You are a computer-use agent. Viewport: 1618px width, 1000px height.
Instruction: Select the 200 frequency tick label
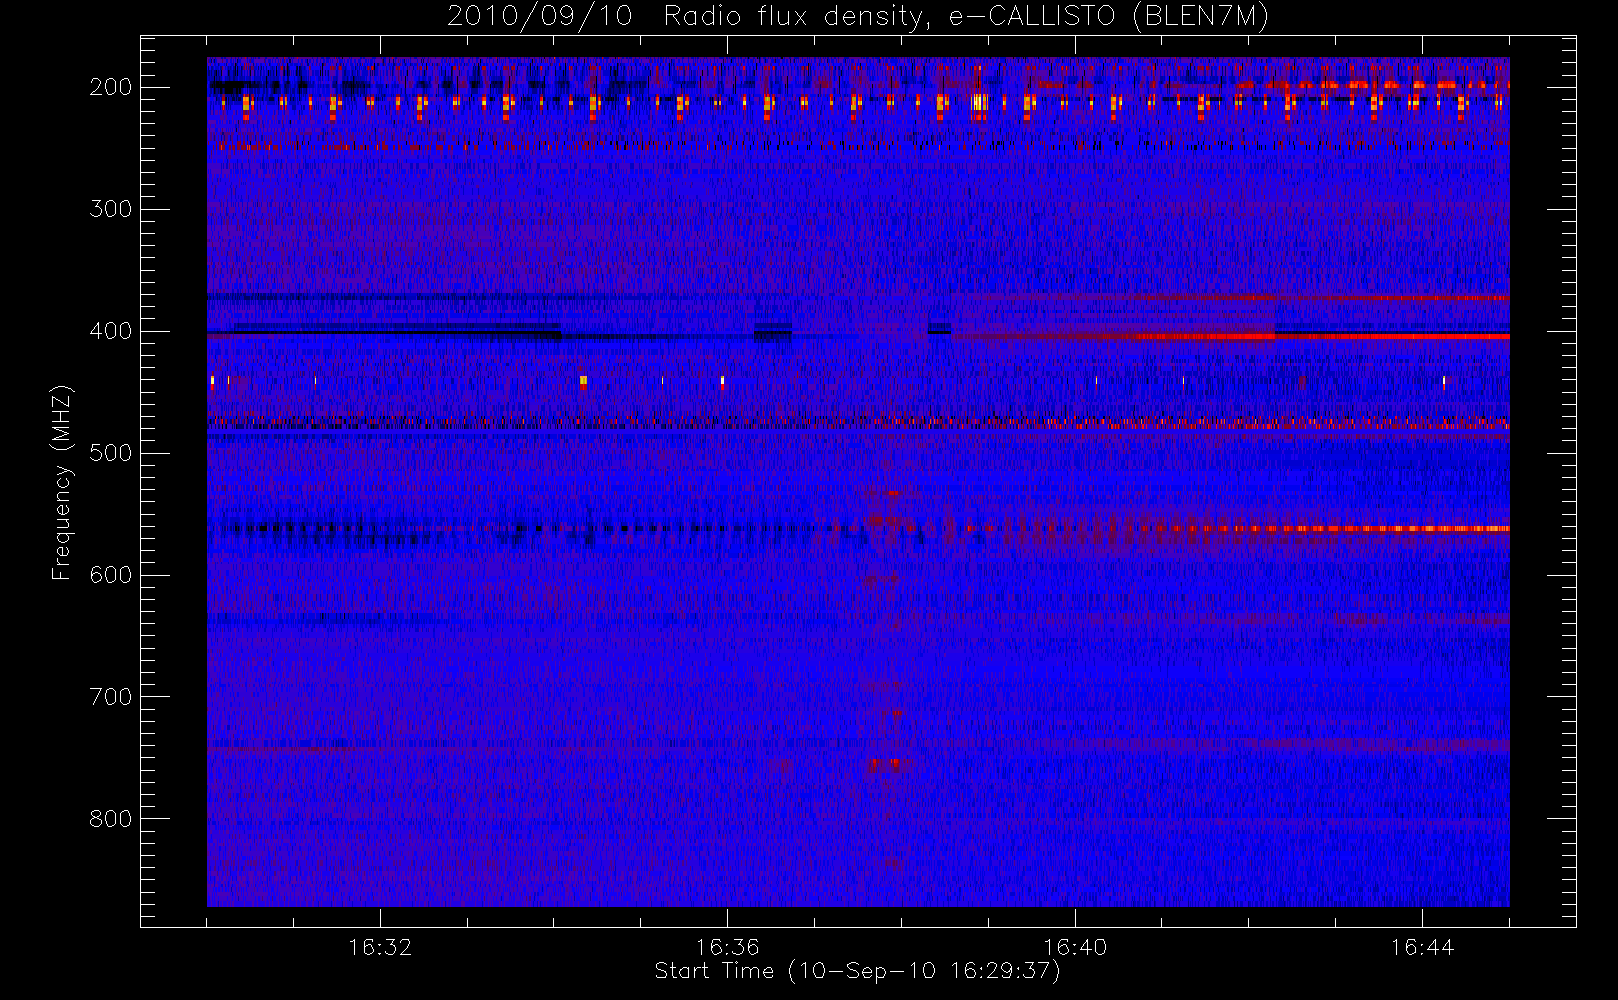[111, 87]
